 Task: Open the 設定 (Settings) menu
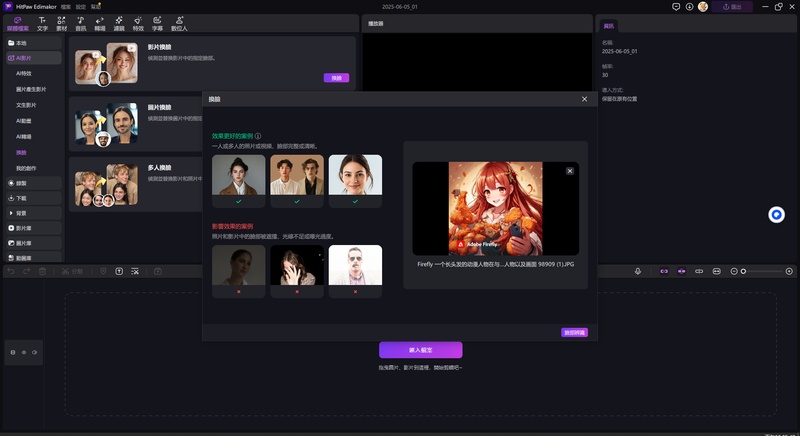click(x=80, y=6)
